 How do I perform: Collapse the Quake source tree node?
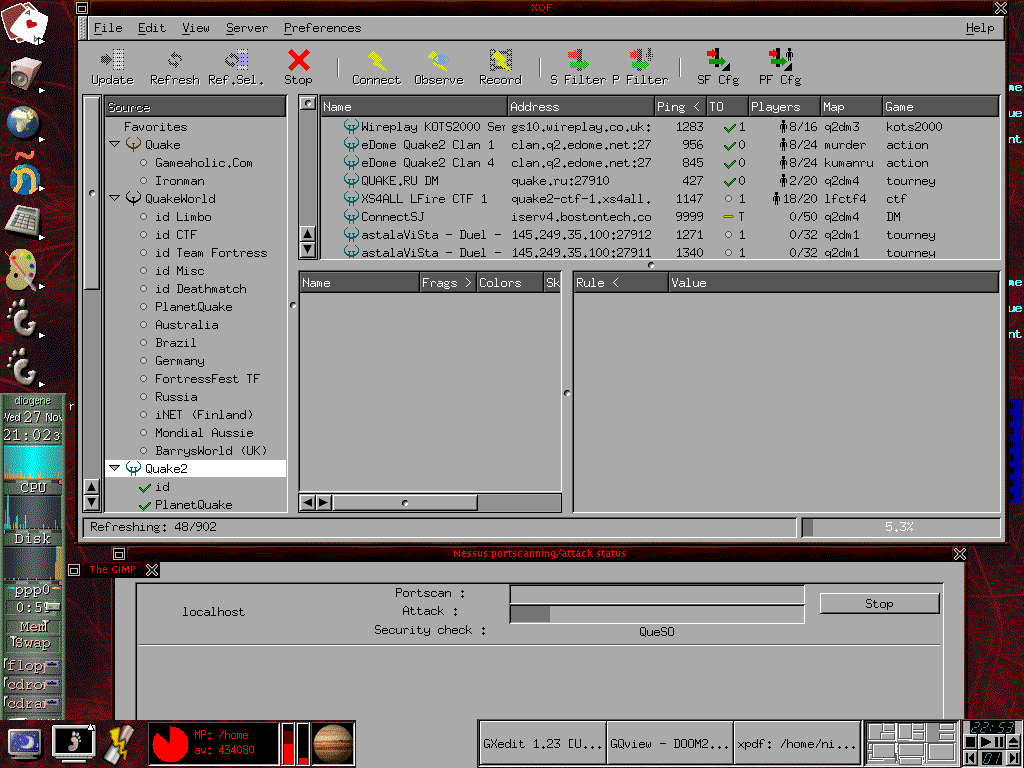pyautogui.click(x=116, y=145)
